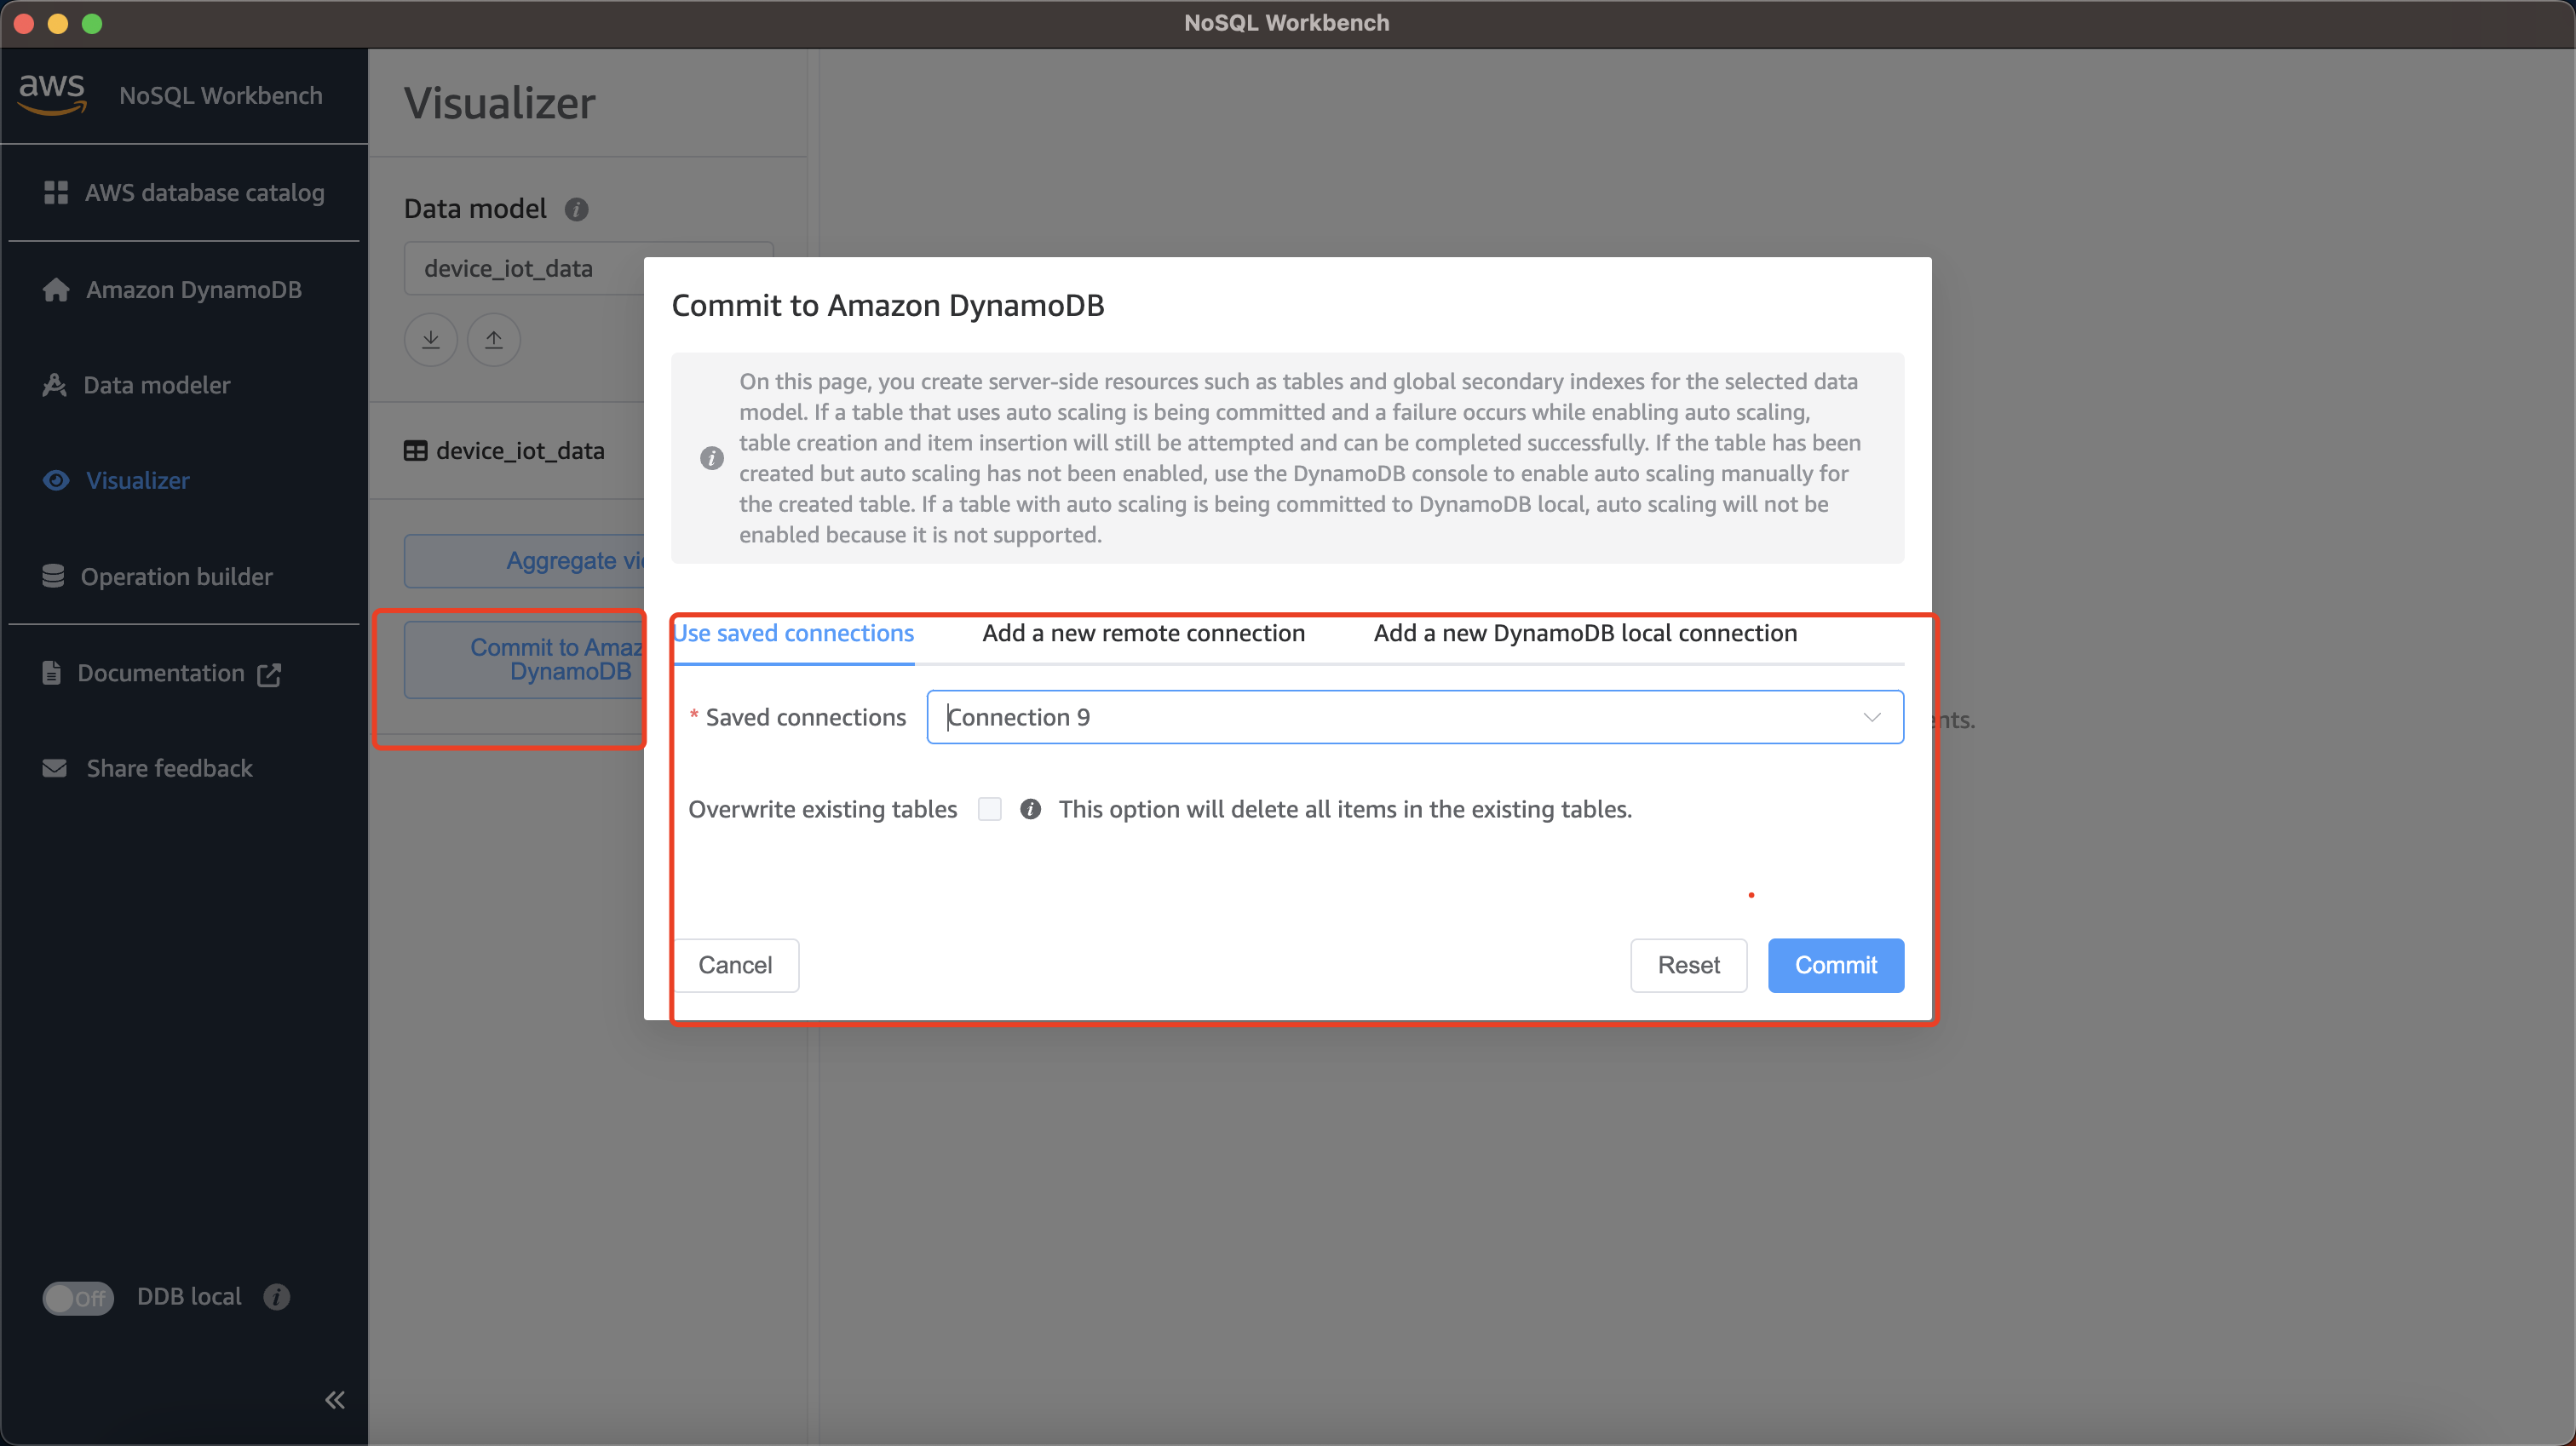The height and width of the screenshot is (1446, 2576).
Task: Click the Reset button
Action: 1689,965
